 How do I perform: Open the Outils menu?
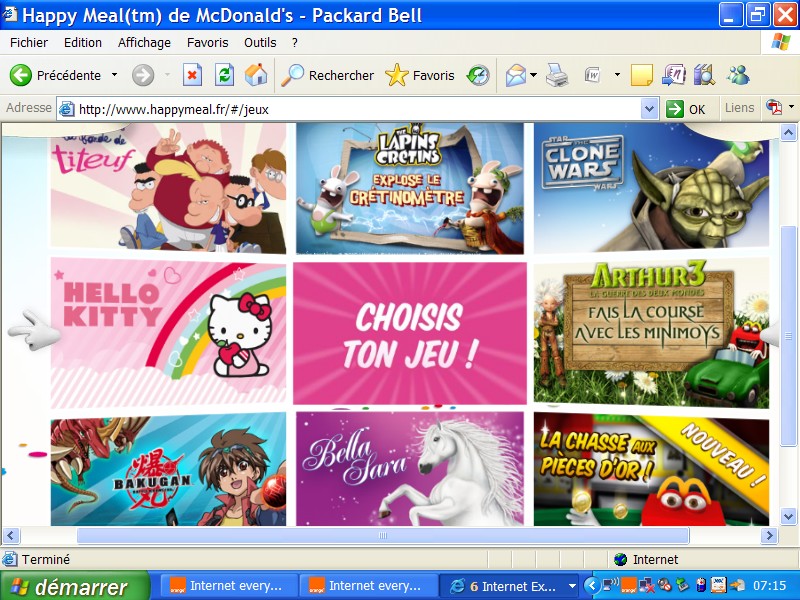point(260,42)
